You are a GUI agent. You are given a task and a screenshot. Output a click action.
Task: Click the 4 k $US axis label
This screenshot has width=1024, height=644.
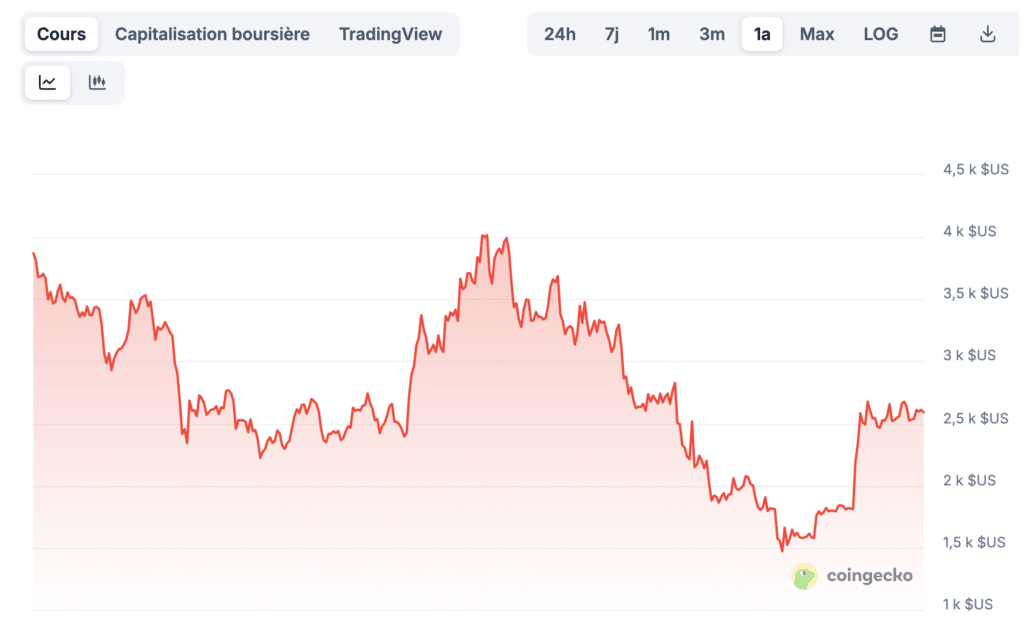coord(970,231)
